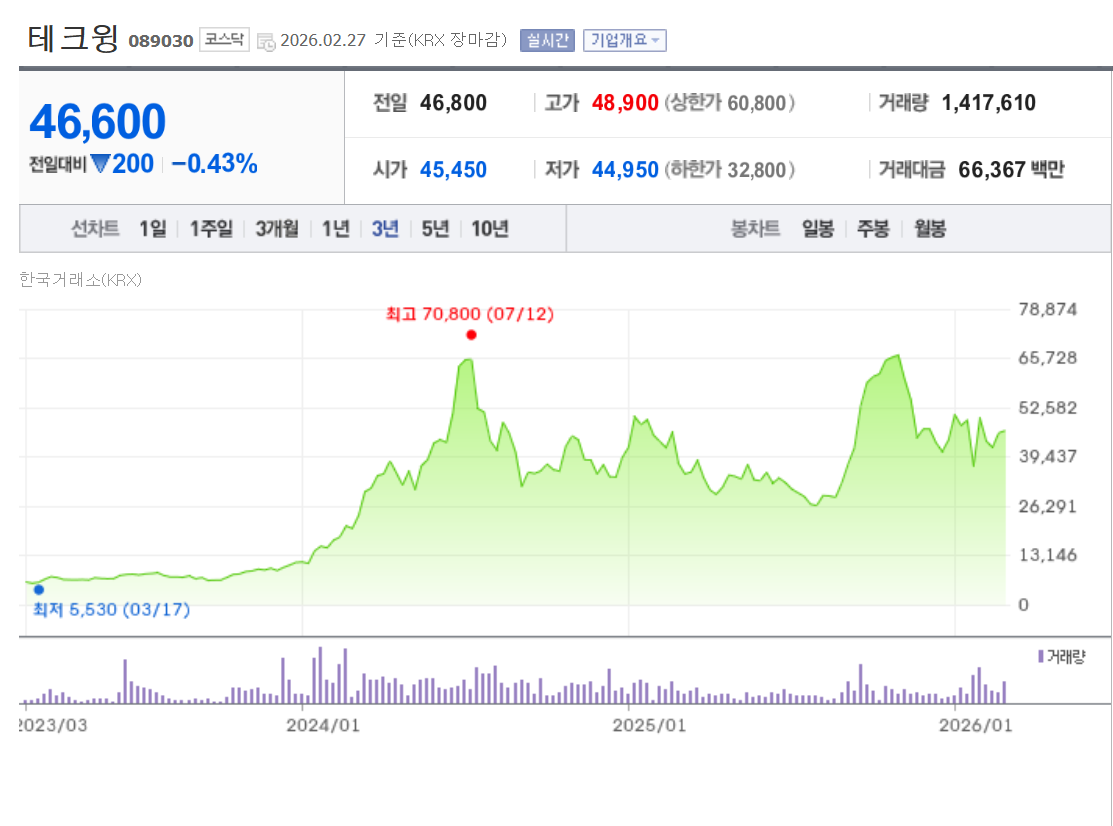Select the 3개월 line chart tab

coord(277,228)
